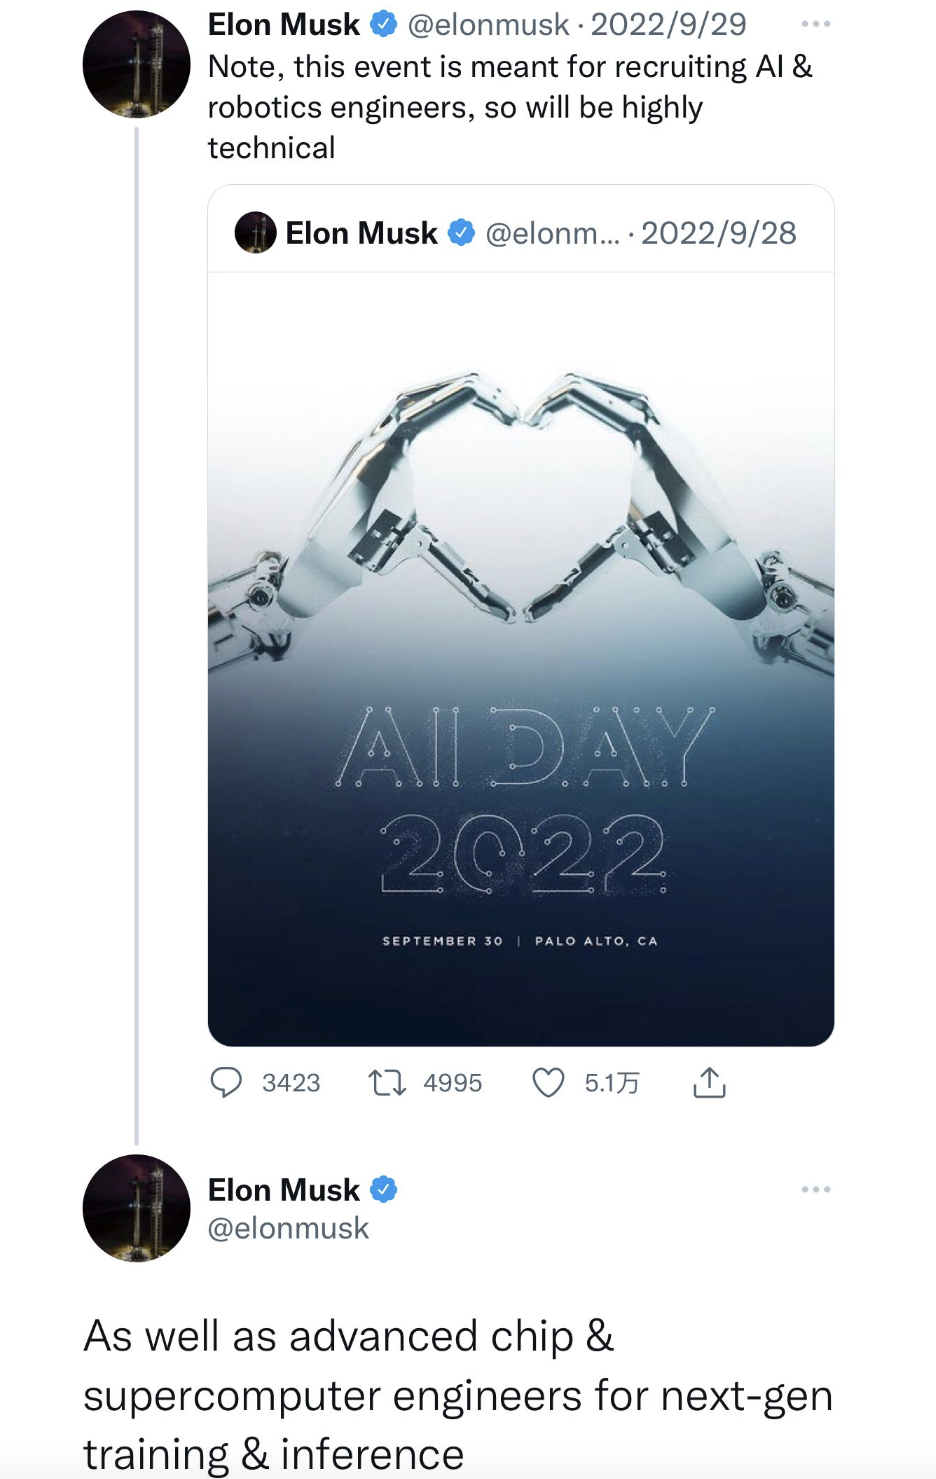
Task: Click blue verified badge on top tweet
Action: pyautogui.click(x=384, y=24)
